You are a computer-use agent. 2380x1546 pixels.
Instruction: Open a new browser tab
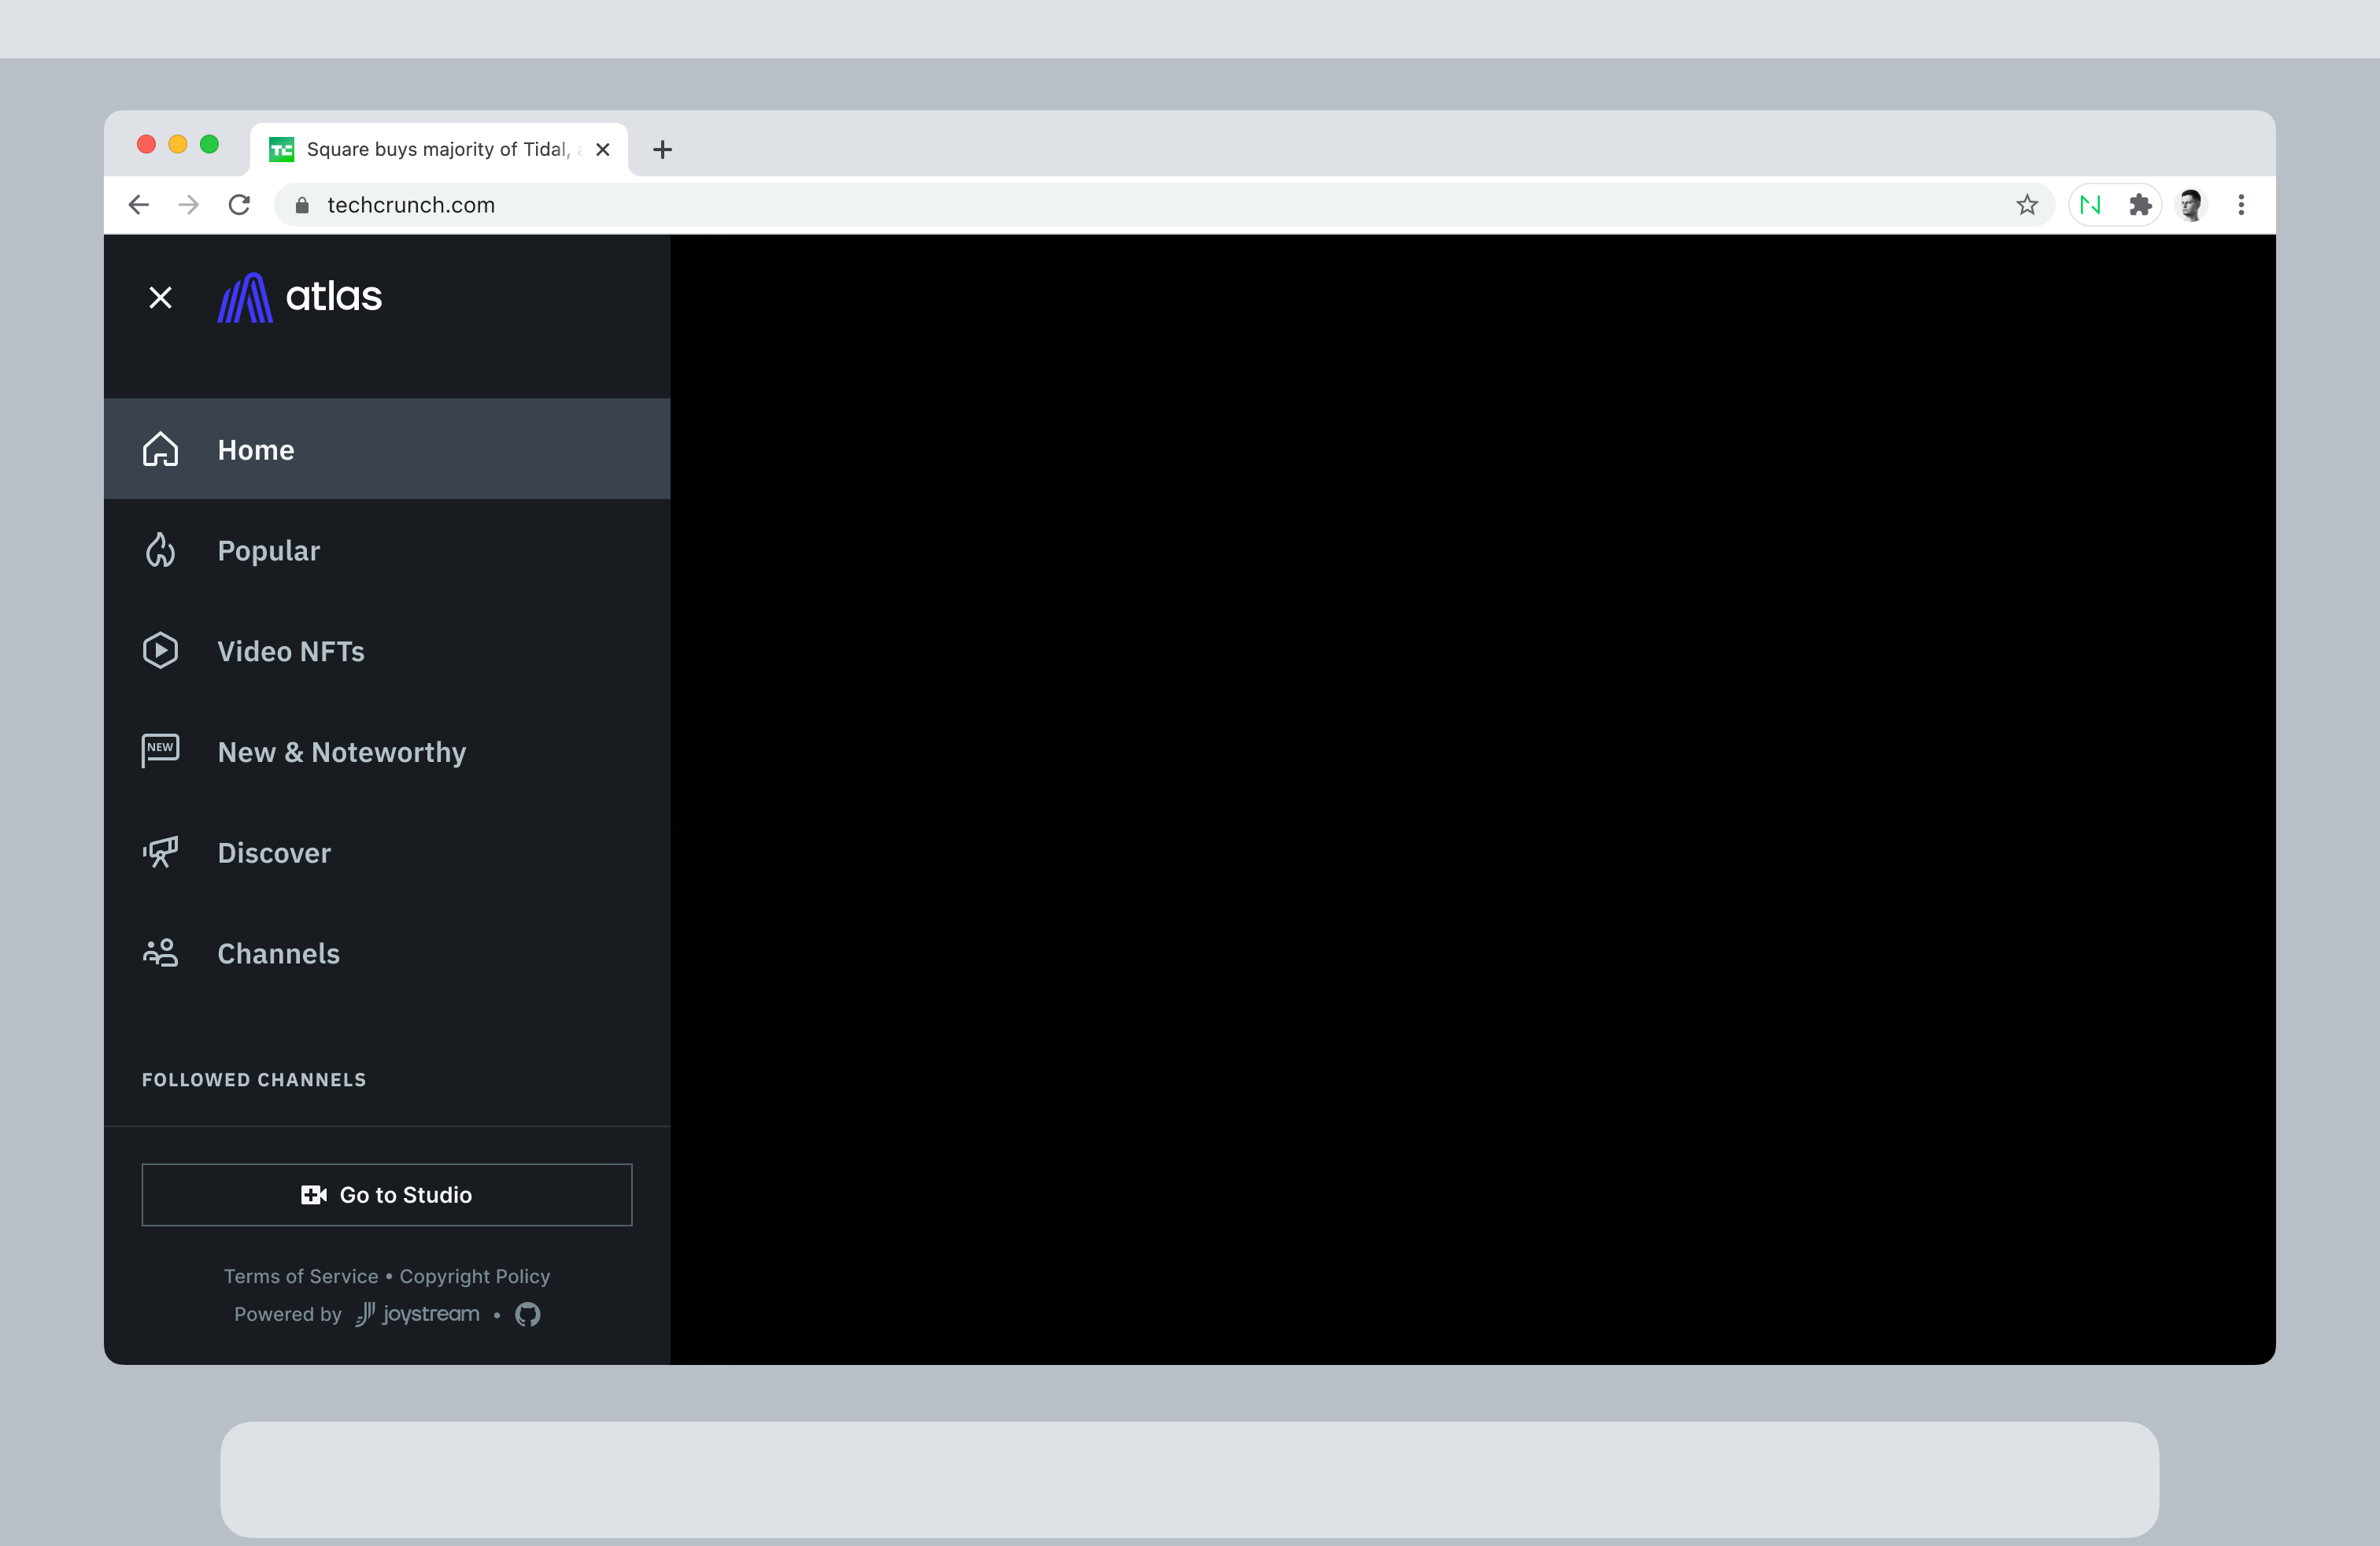(x=662, y=149)
